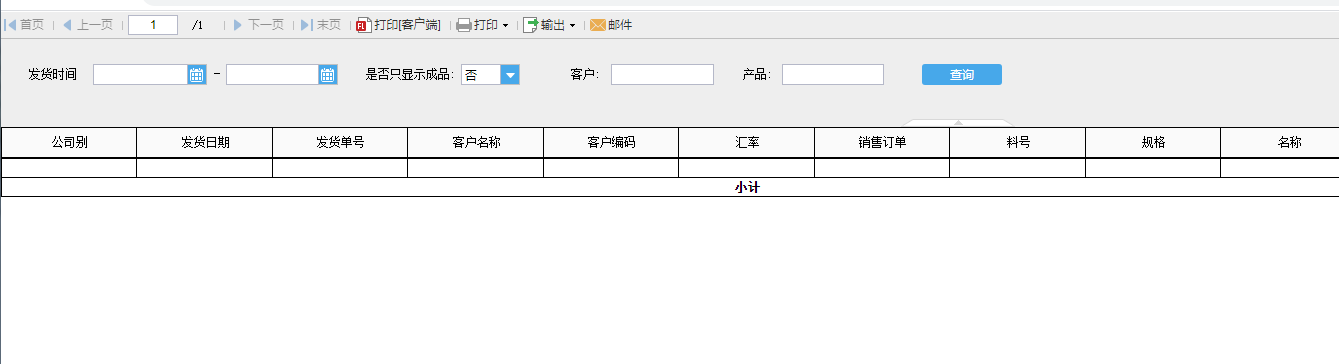Collapse the parameter panel with up arrow
The image size is (1339, 364).
pos(958,122)
